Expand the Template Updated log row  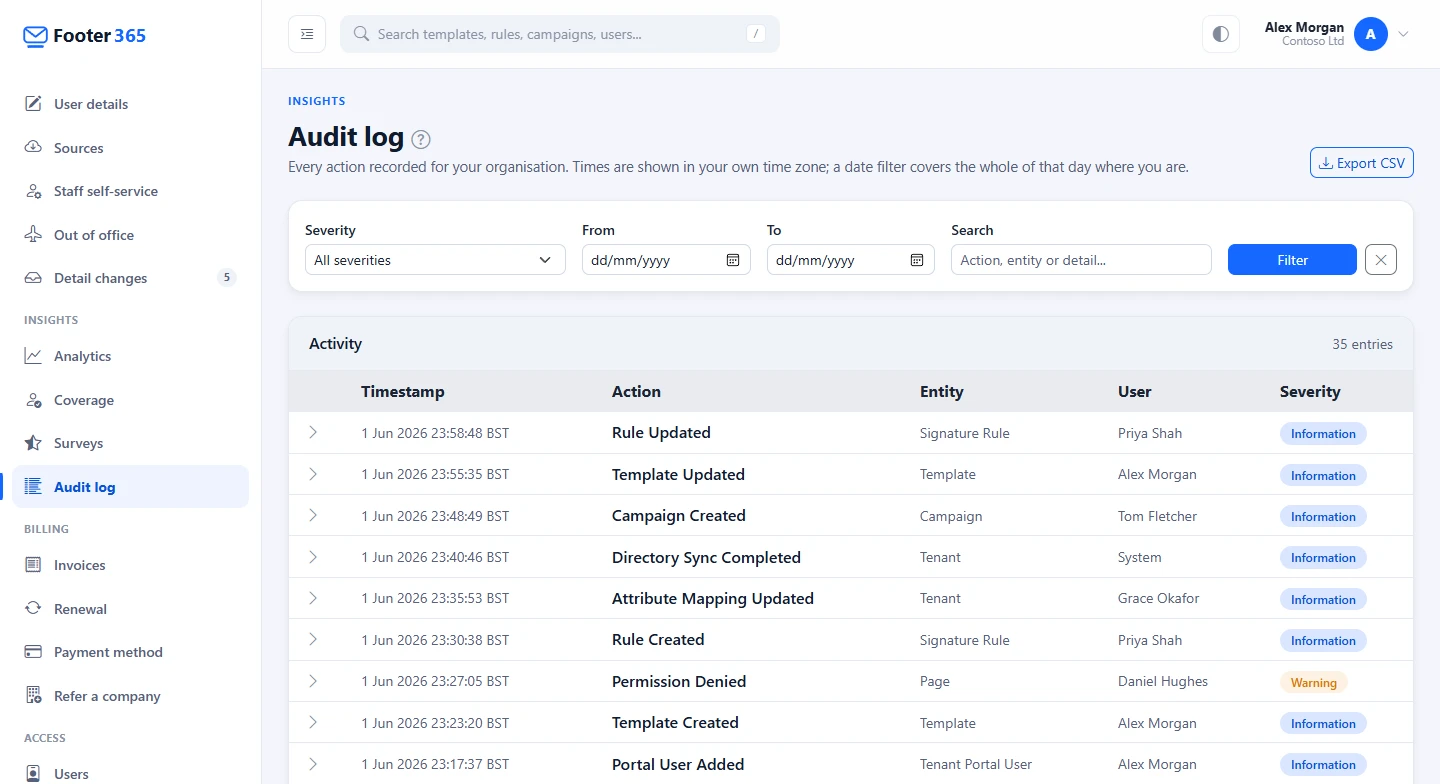tap(313, 474)
